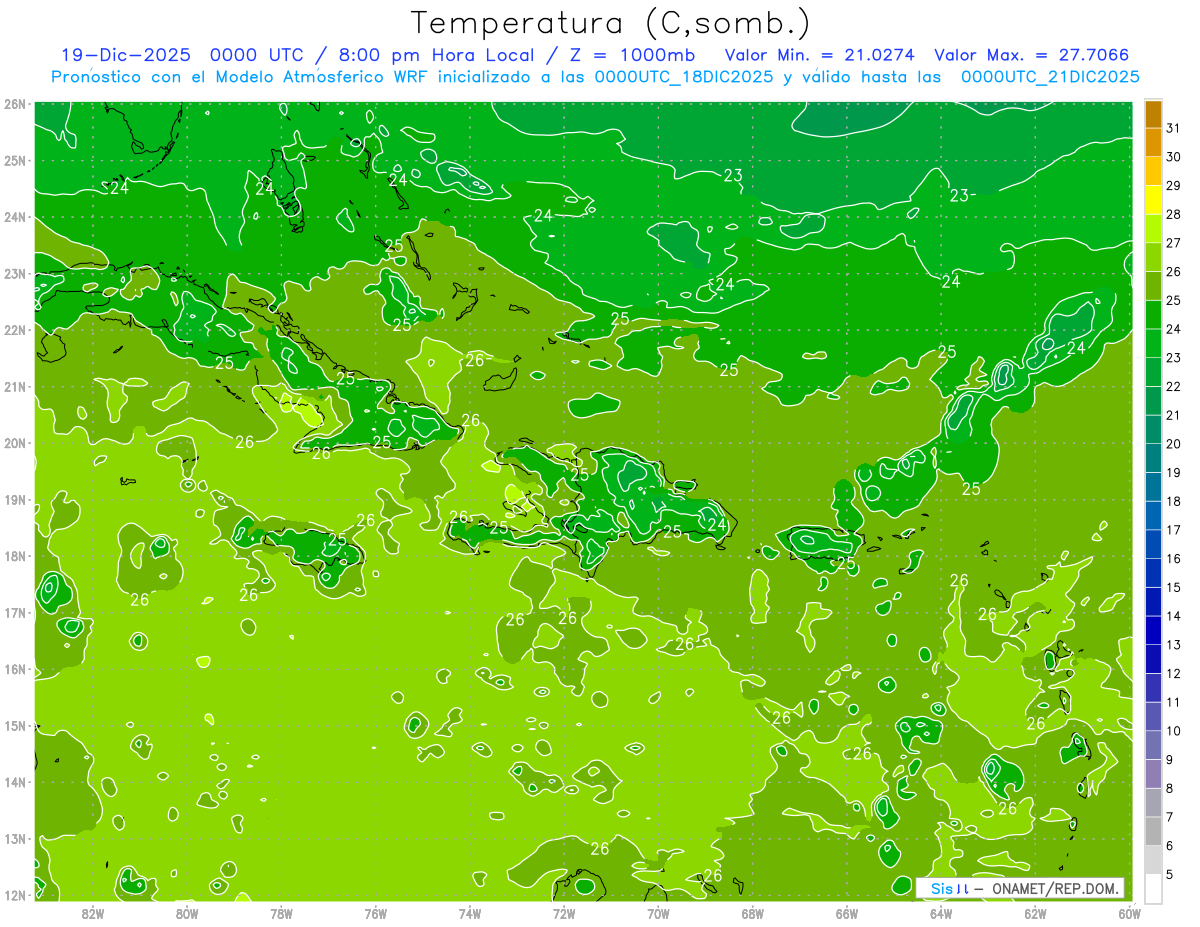Click colorbar tick label 29
Viewport: 1200px width, 927px height.
coord(1174,186)
